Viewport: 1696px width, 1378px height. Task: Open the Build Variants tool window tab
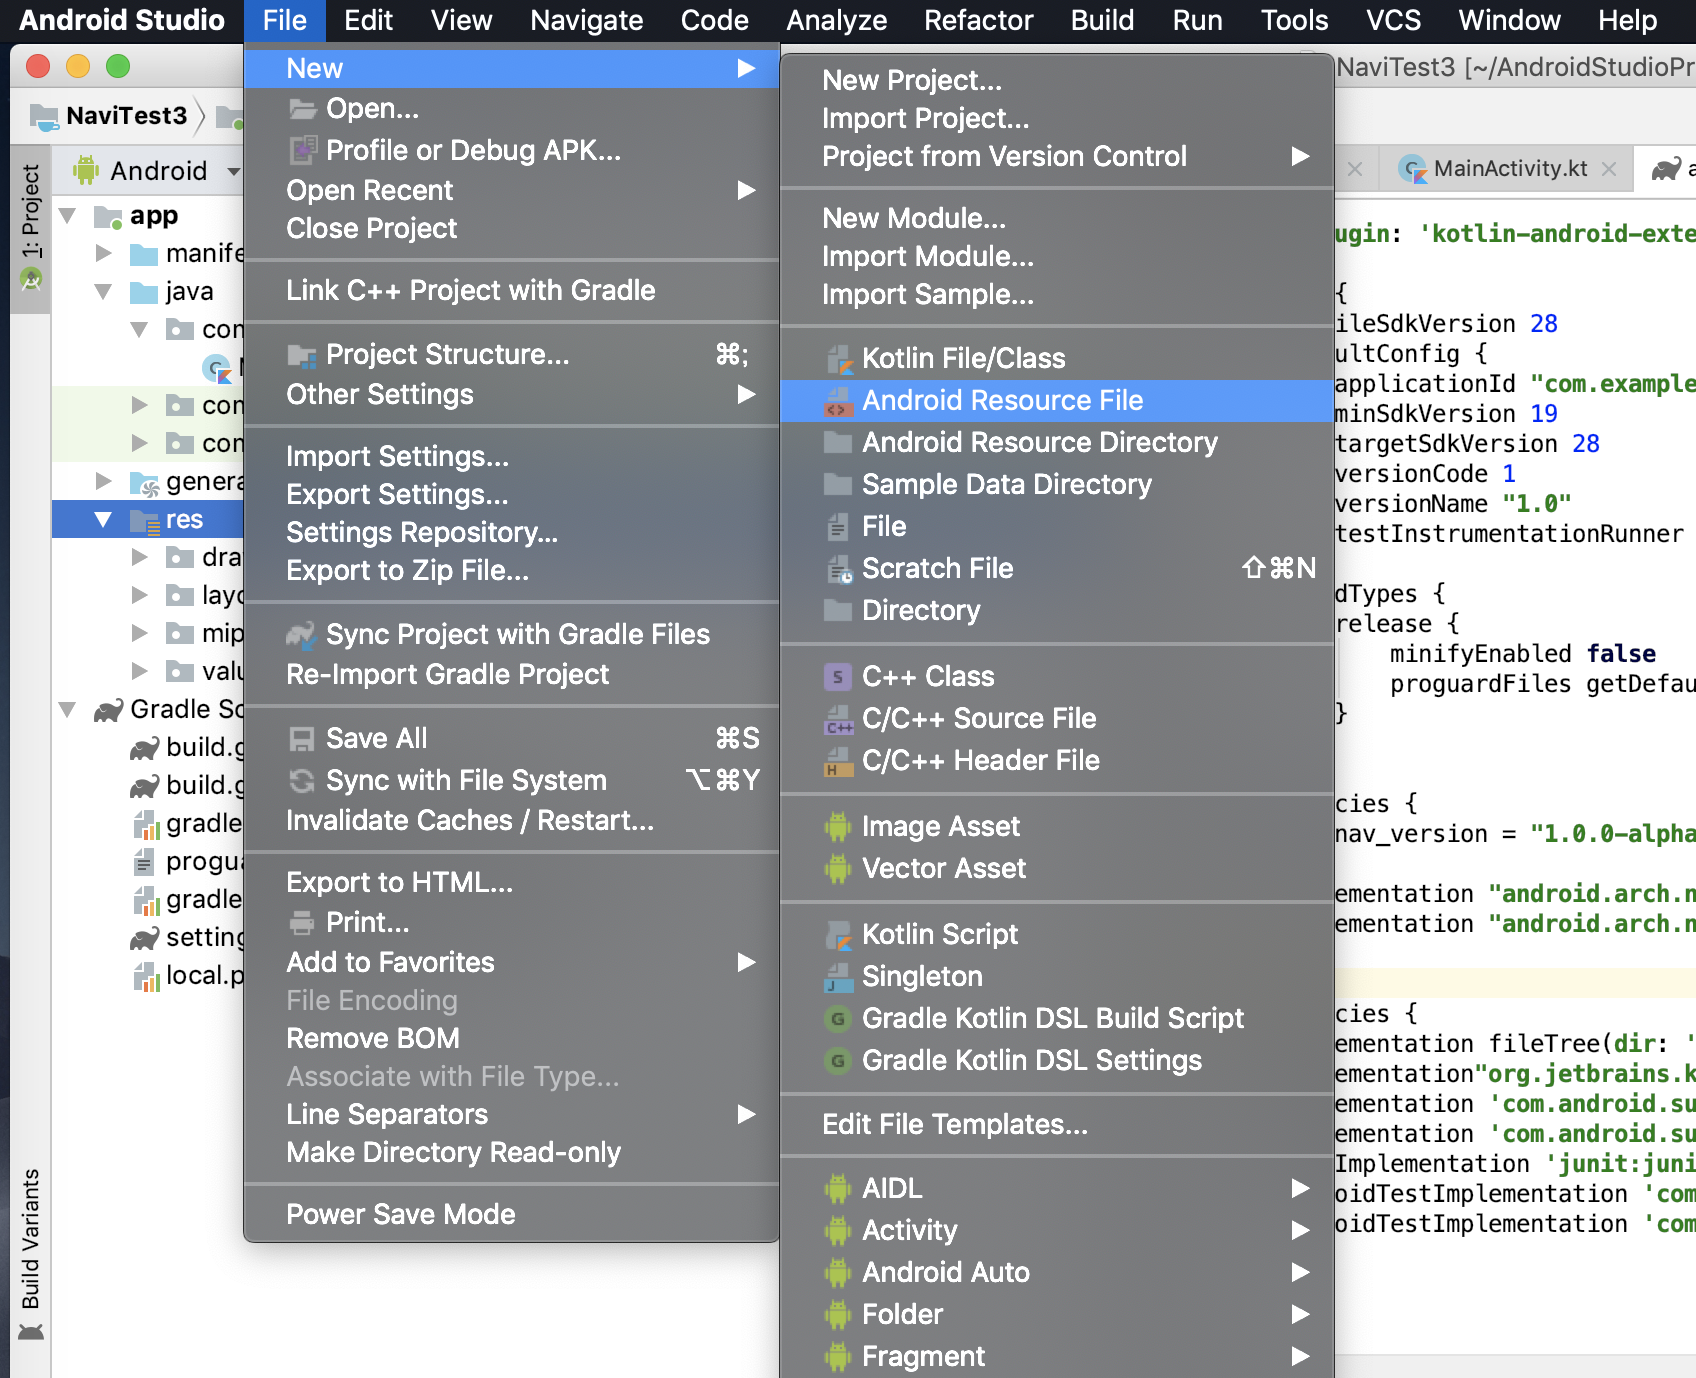(31, 1253)
